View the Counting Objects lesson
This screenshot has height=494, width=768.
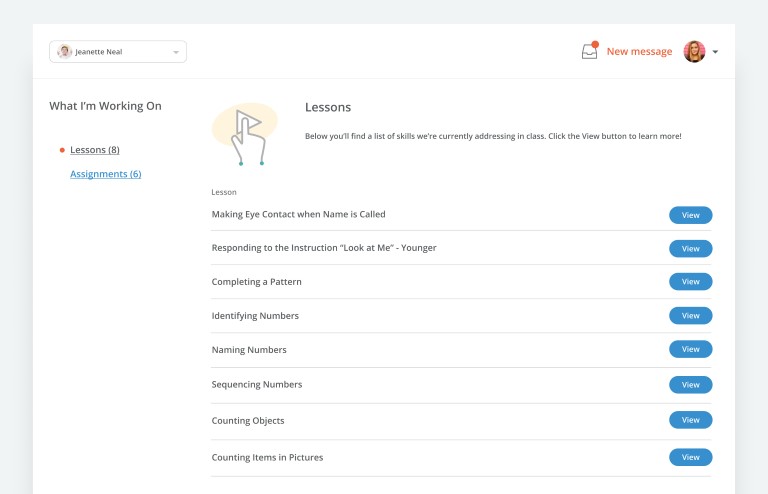(691, 420)
